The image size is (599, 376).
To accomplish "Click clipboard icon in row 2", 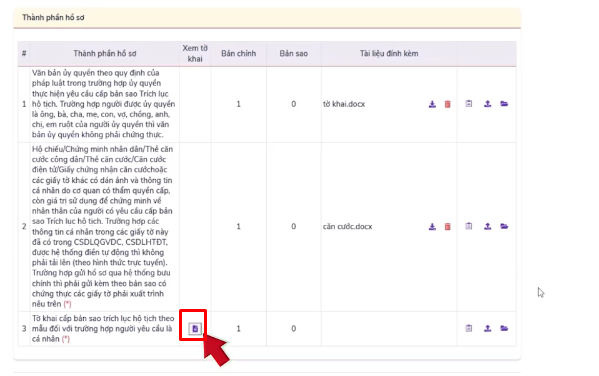I will tap(469, 226).
